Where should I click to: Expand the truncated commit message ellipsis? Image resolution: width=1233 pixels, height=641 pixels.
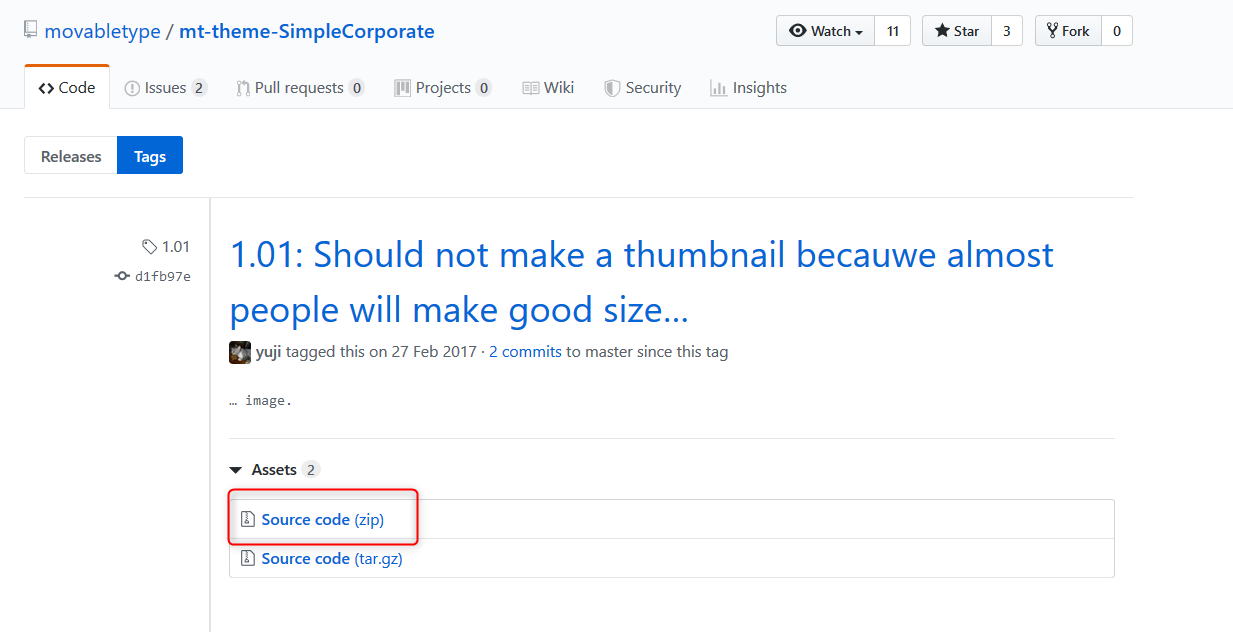[233, 401]
